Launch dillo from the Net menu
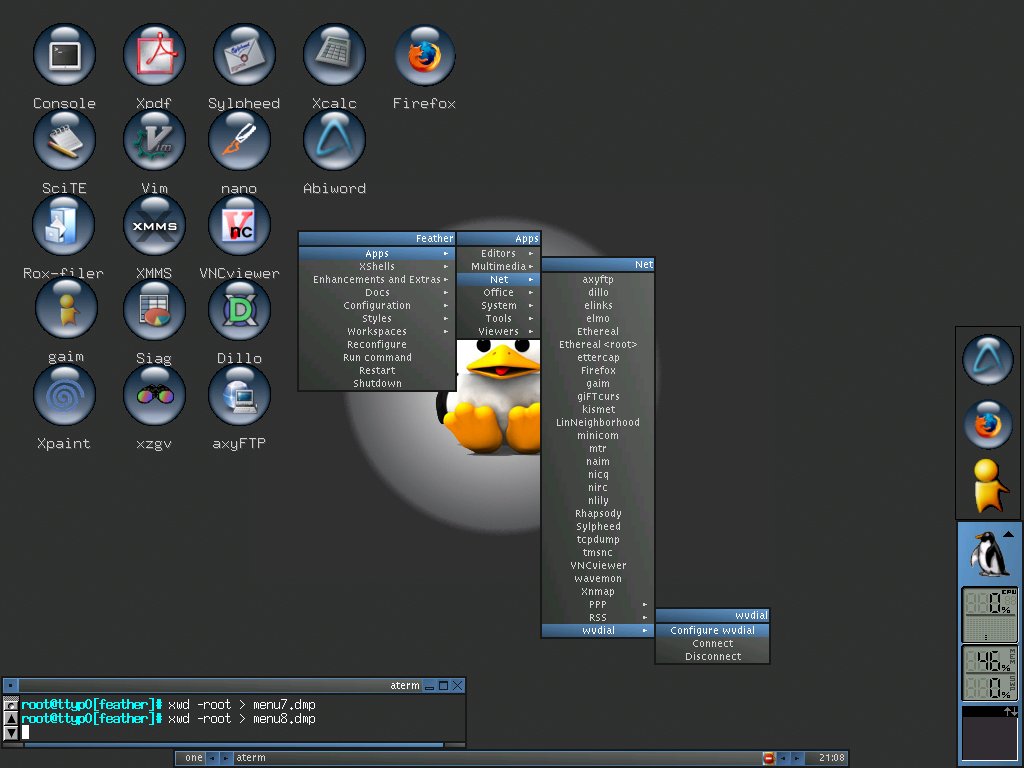1024x768 pixels. (x=598, y=293)
